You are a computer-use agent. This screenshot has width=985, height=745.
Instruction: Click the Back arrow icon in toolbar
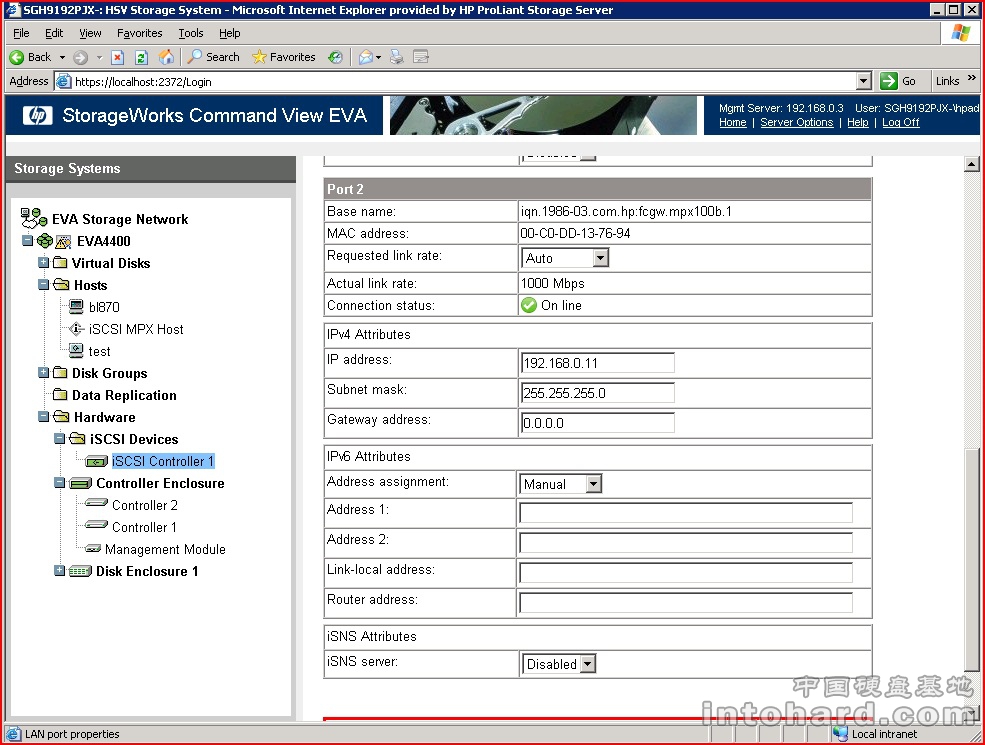pos(17,57)
